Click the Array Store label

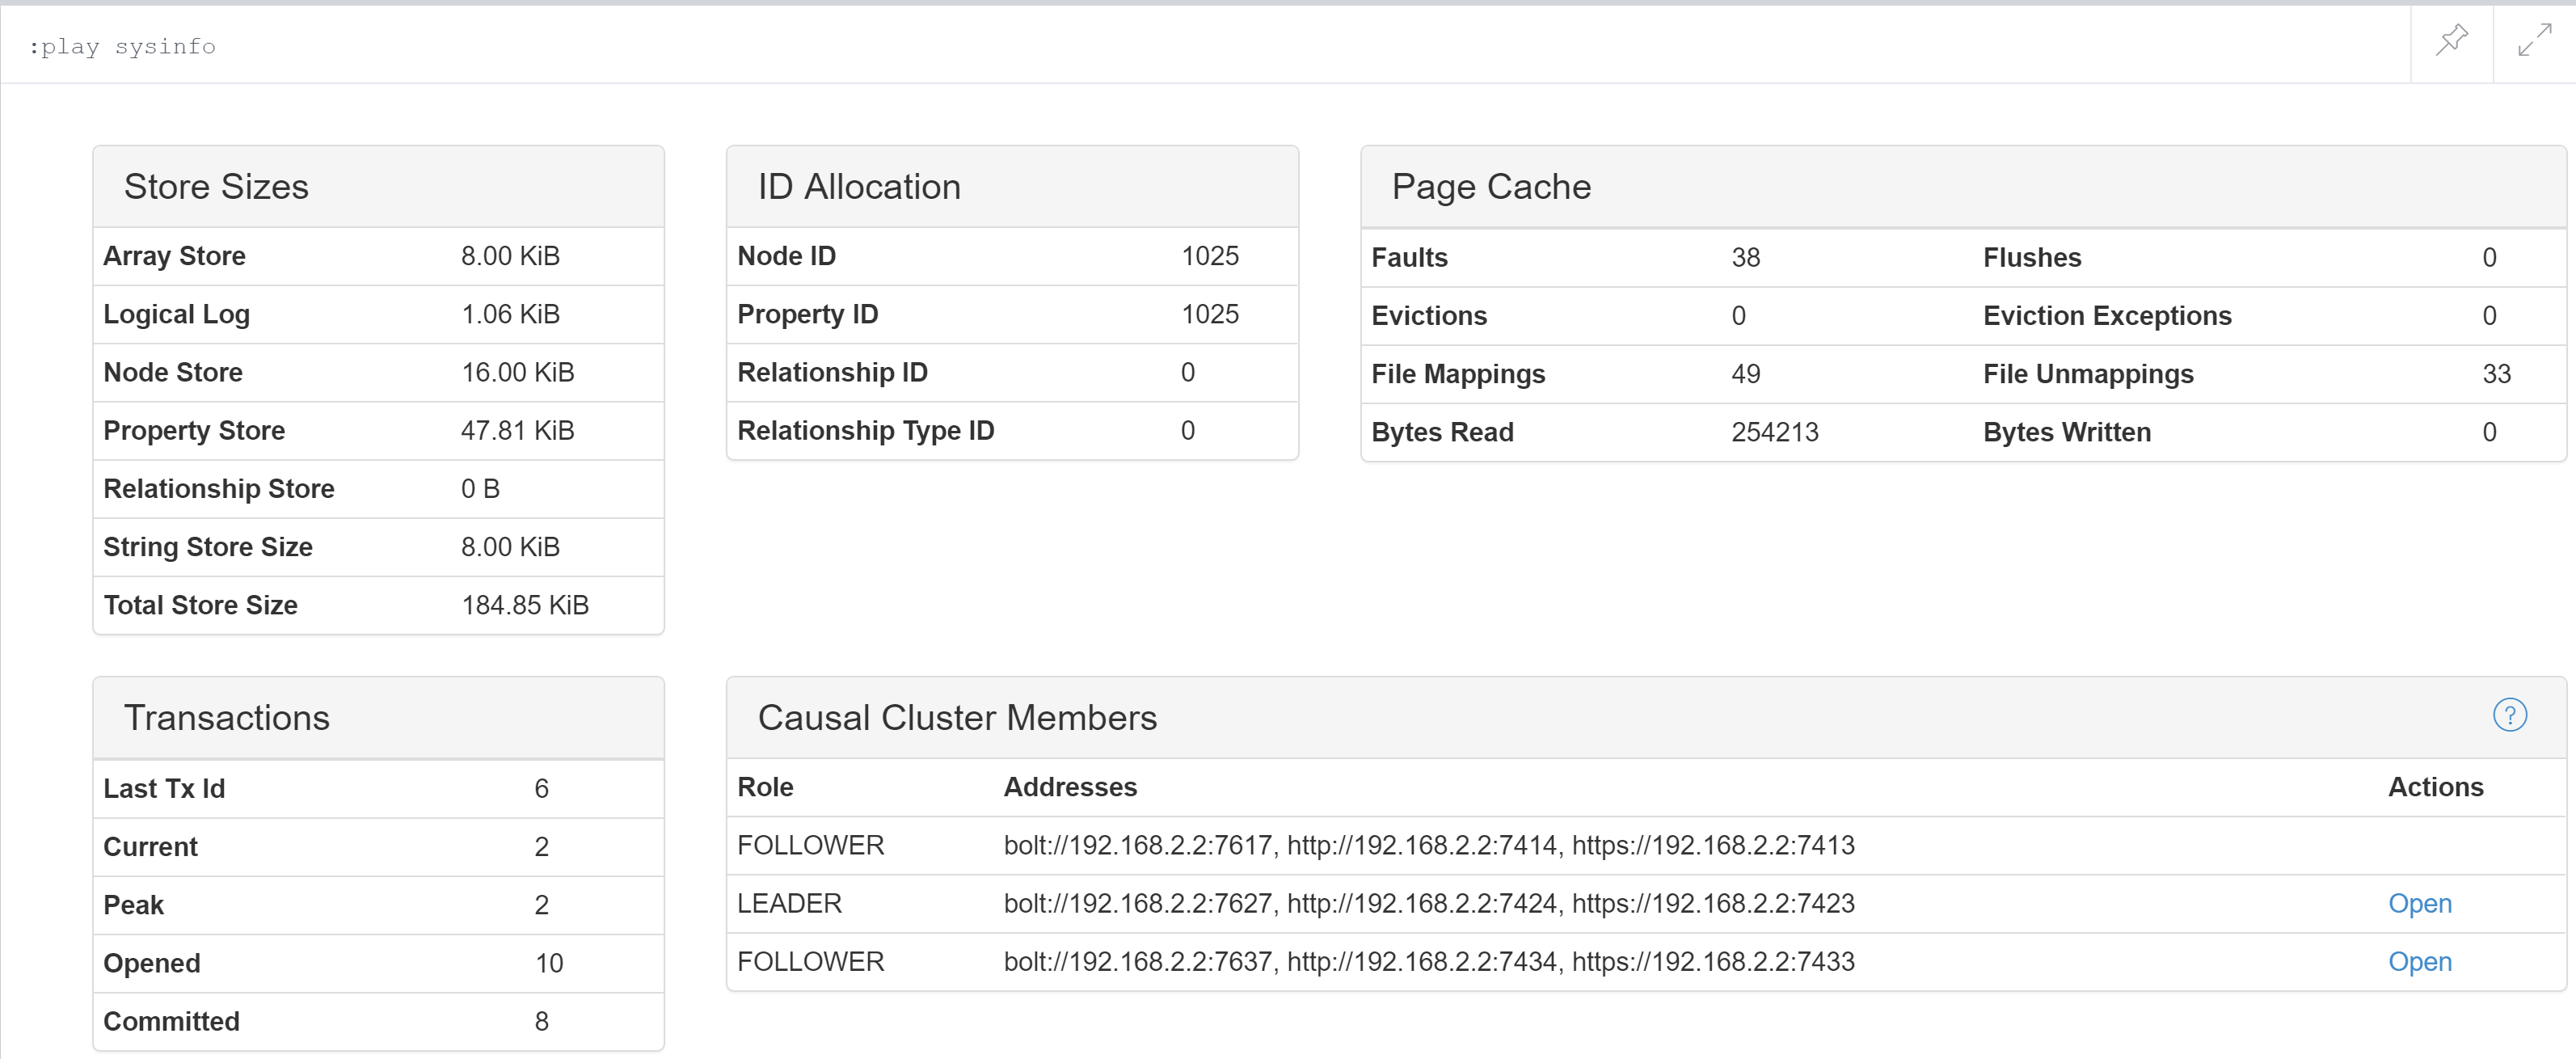tap(174, 256)
